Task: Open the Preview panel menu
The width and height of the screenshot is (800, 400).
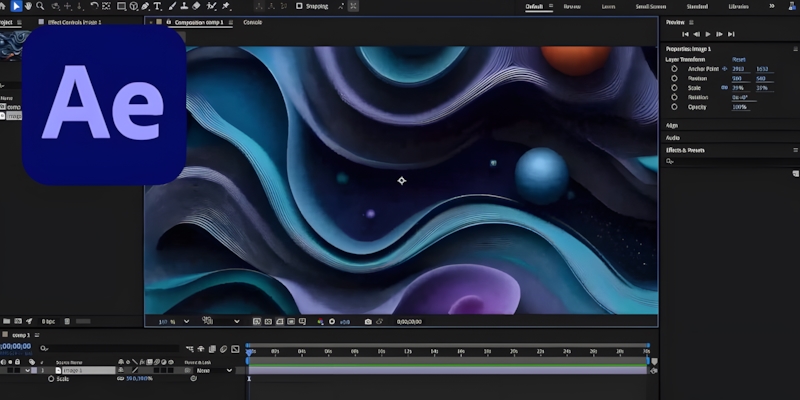Action: (x=691, y=22)
